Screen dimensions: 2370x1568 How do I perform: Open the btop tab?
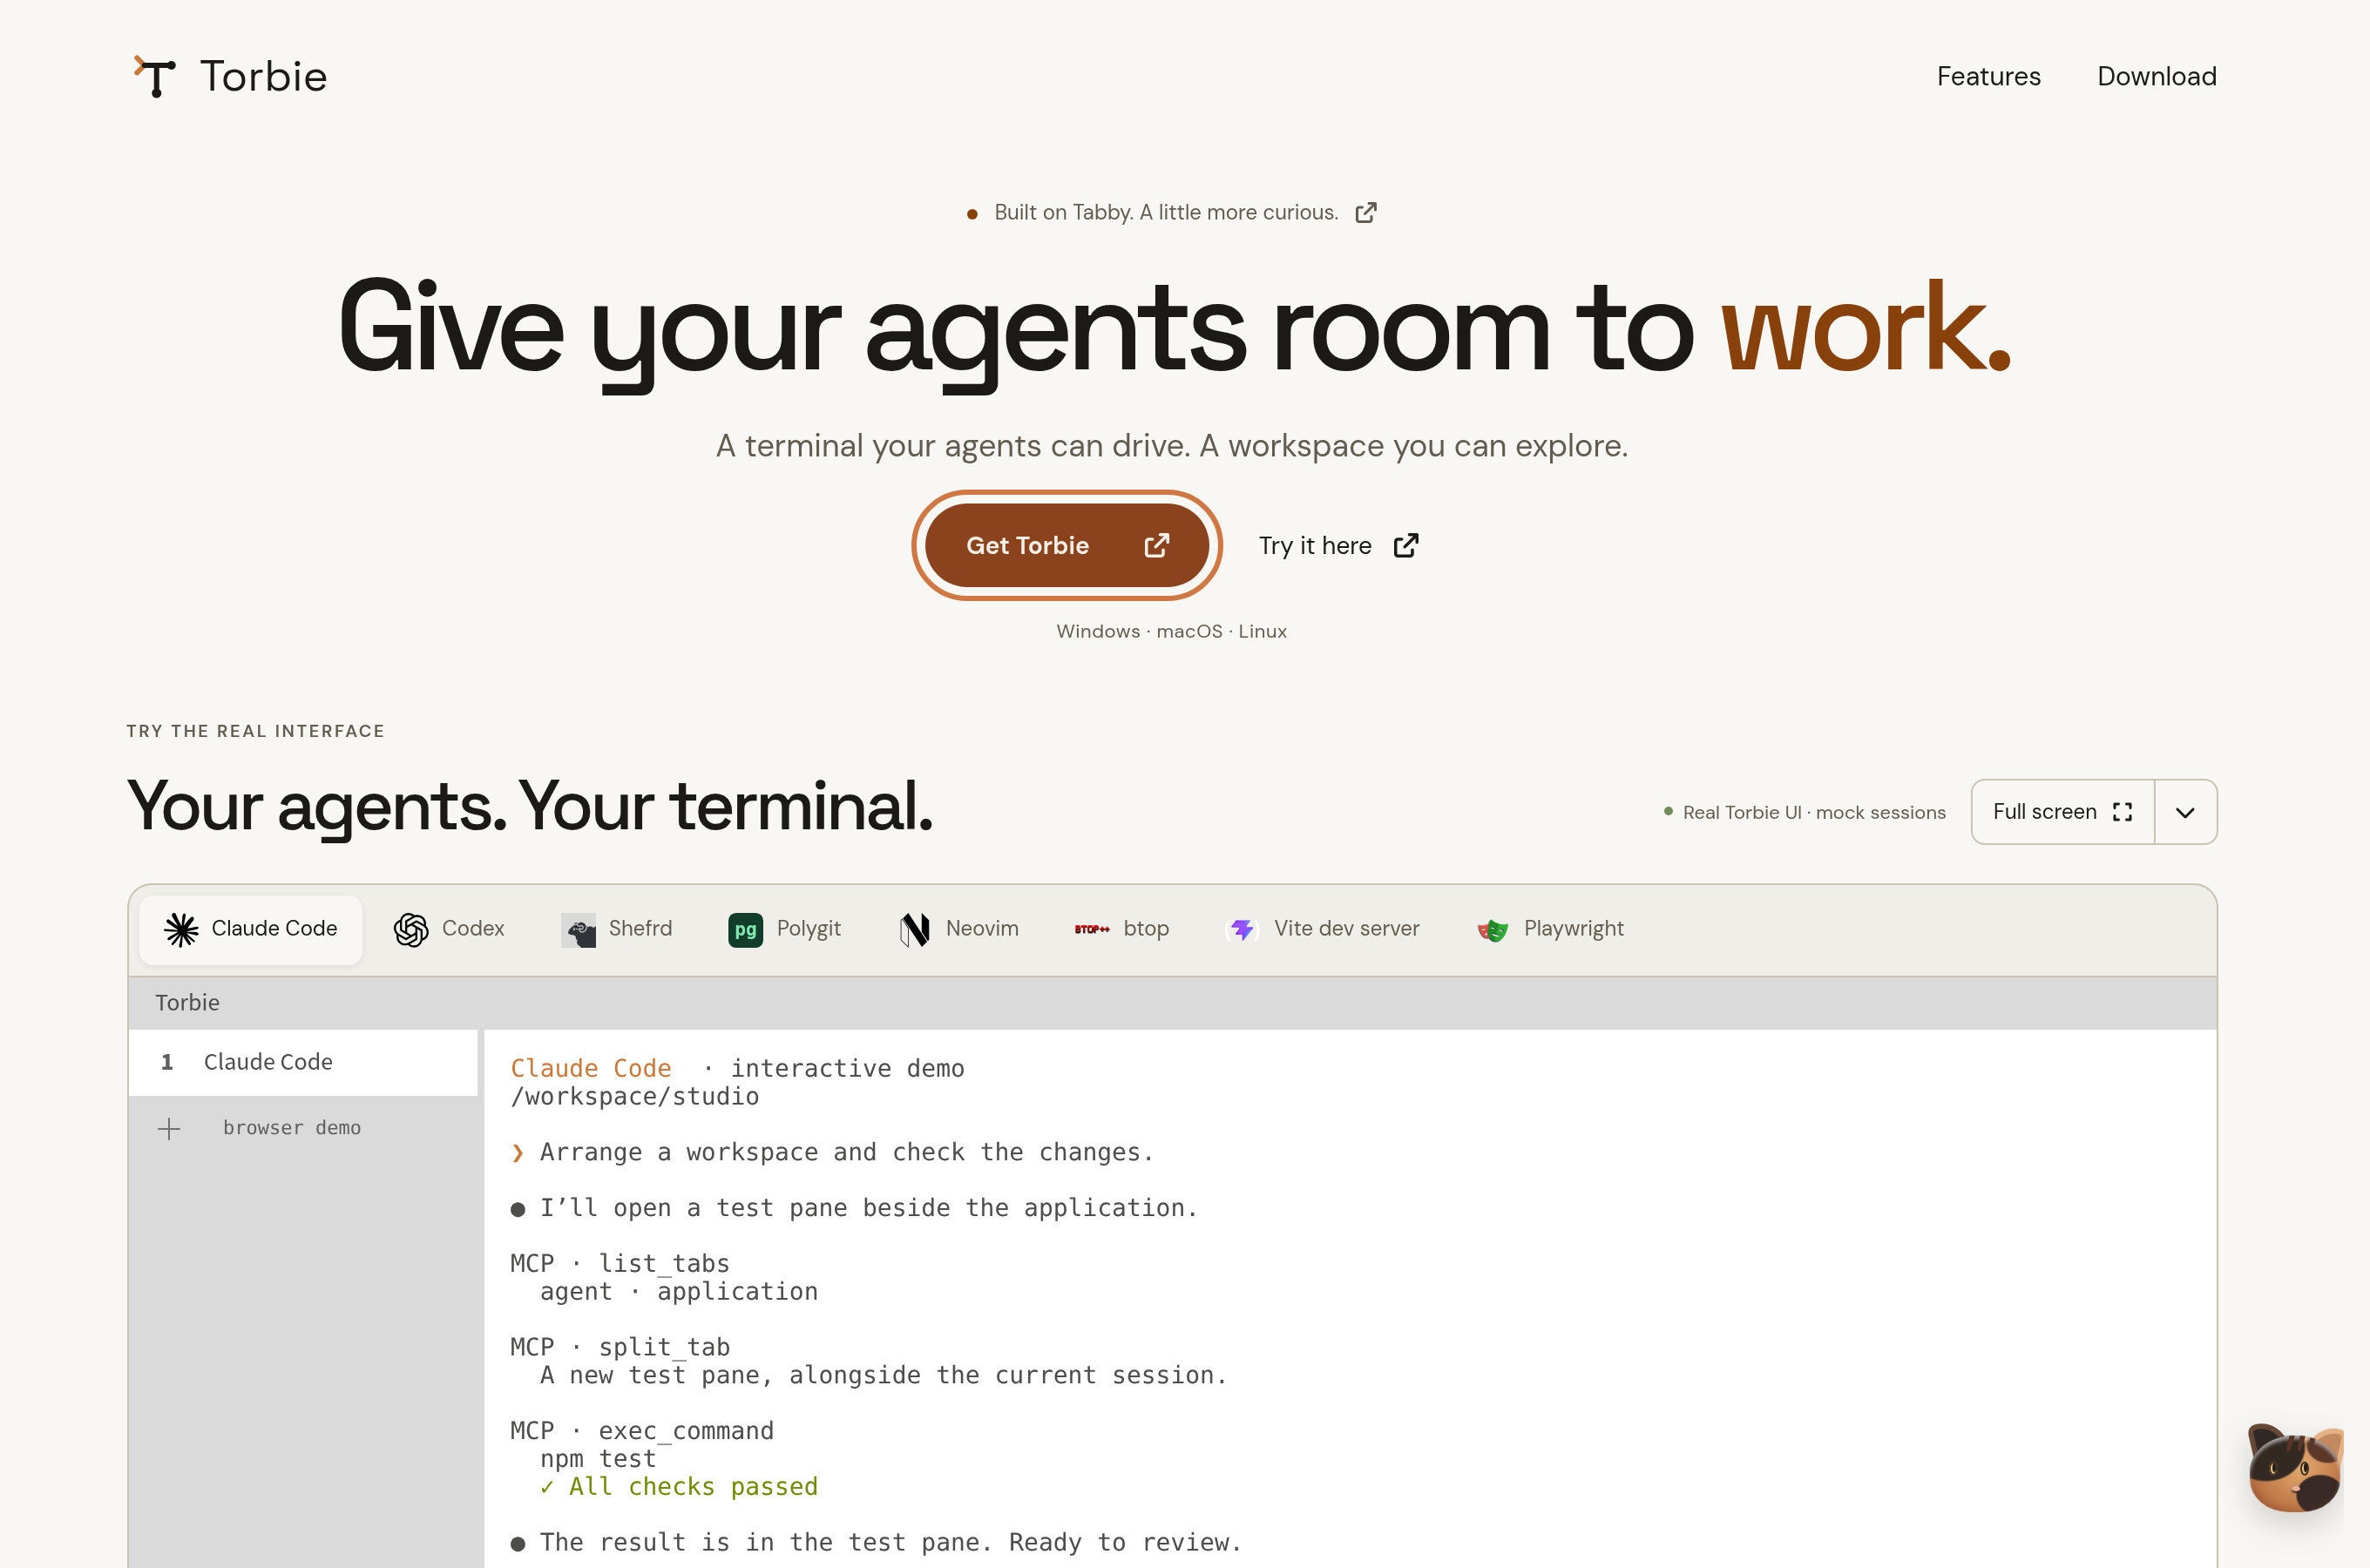pyautogui.click(x=1122, y=929)
